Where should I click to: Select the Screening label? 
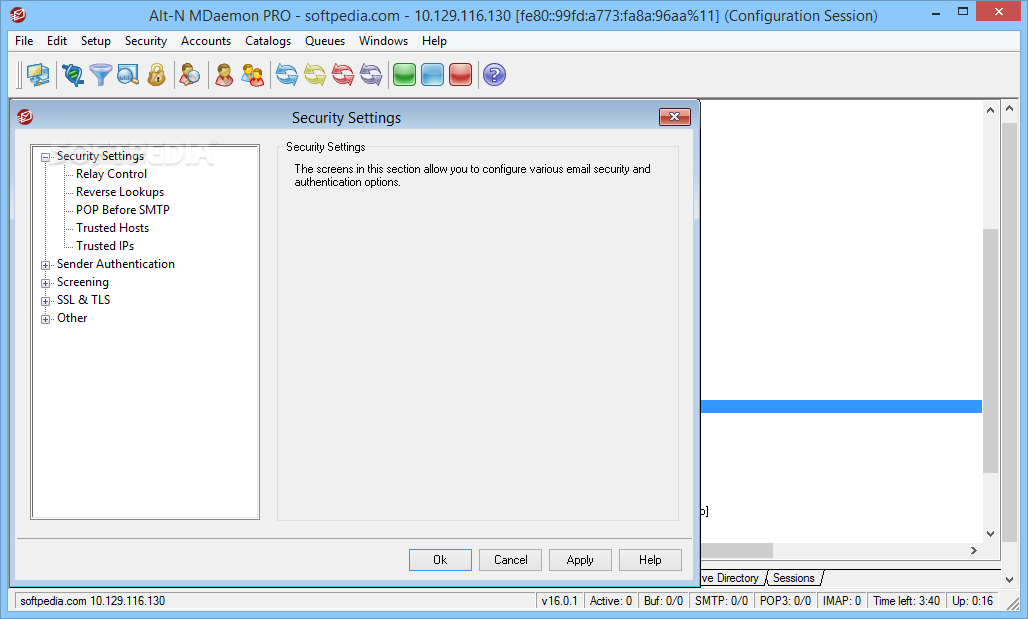tap(83, 282)
